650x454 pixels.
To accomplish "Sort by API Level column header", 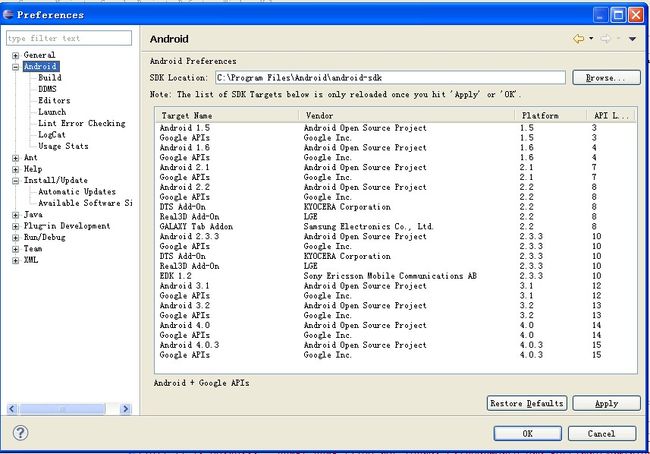I will [612, 116].
